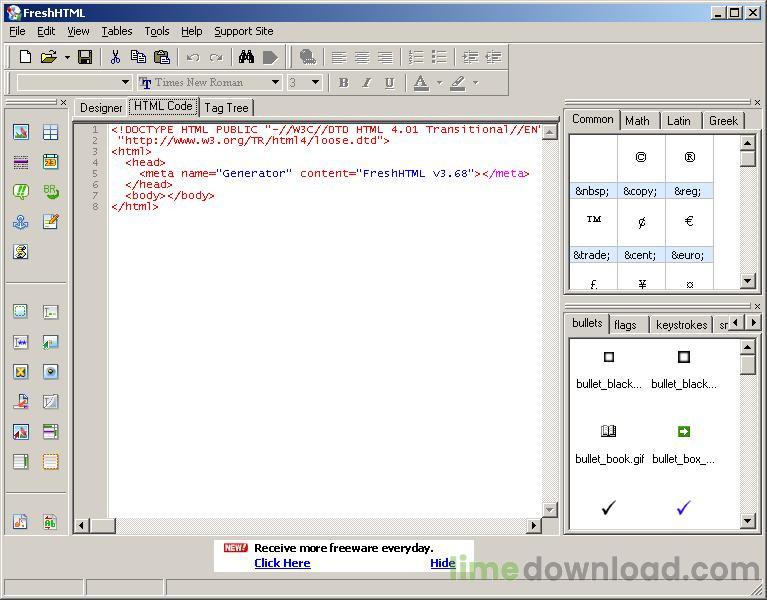This screenshot has height=600, width=767.
Task: Toggle underline formatting
Action: [389, 83]
